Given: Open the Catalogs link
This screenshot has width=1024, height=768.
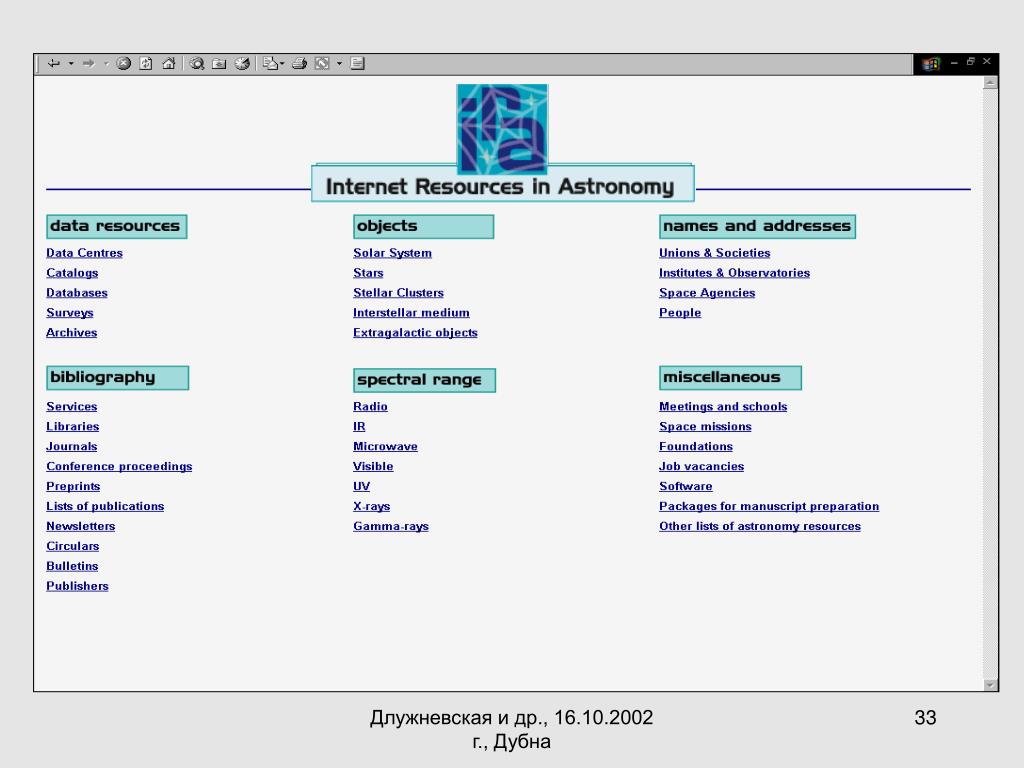Looking at the screenshot, I should coord(72,273).
